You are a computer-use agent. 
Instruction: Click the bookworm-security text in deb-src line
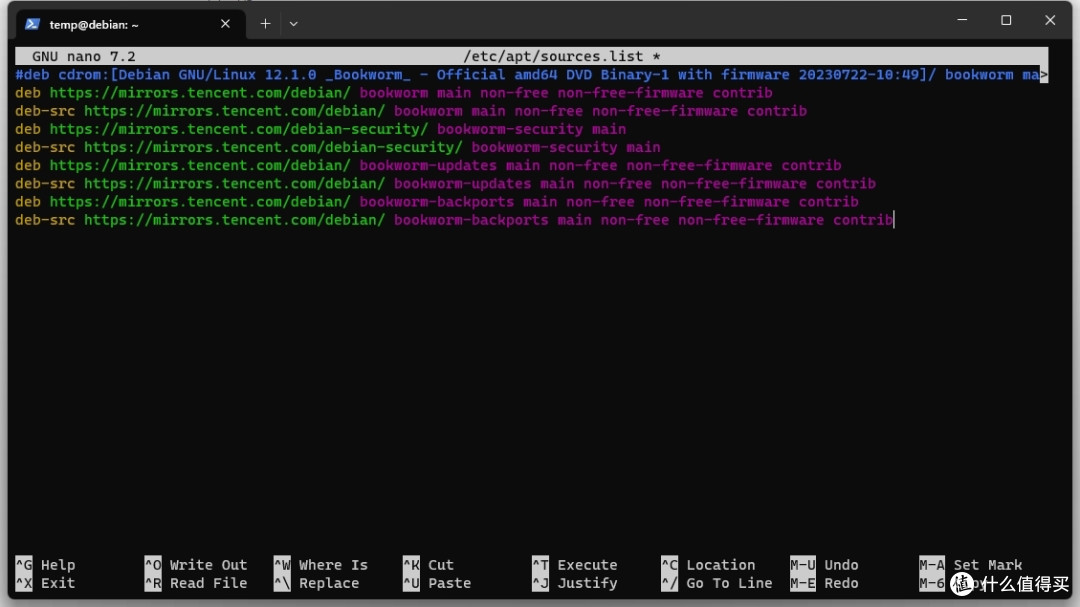pos(544,147)
